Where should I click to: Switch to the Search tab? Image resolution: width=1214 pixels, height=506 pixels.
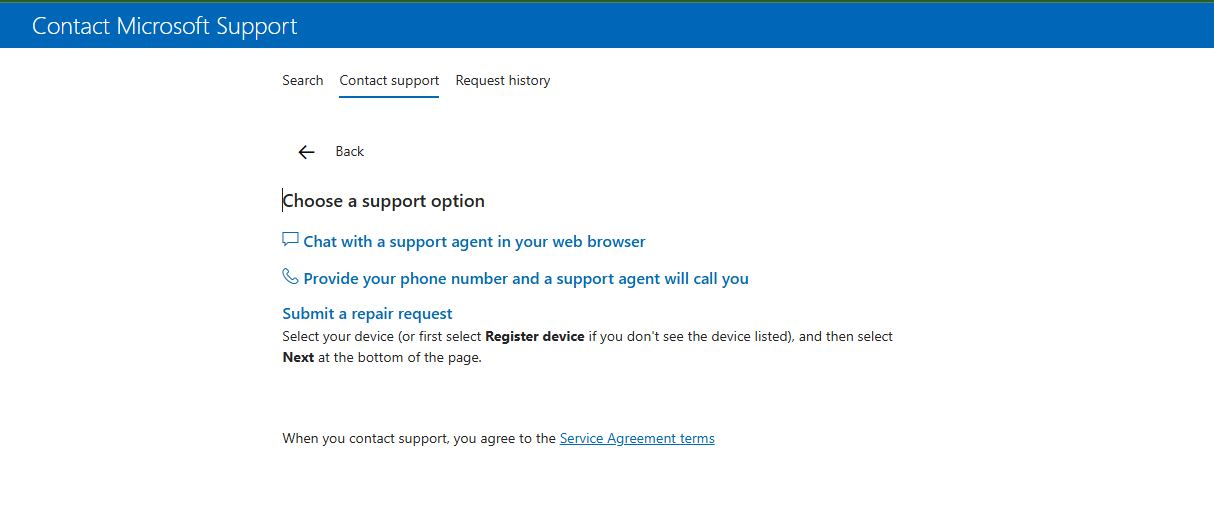point(303,80)
